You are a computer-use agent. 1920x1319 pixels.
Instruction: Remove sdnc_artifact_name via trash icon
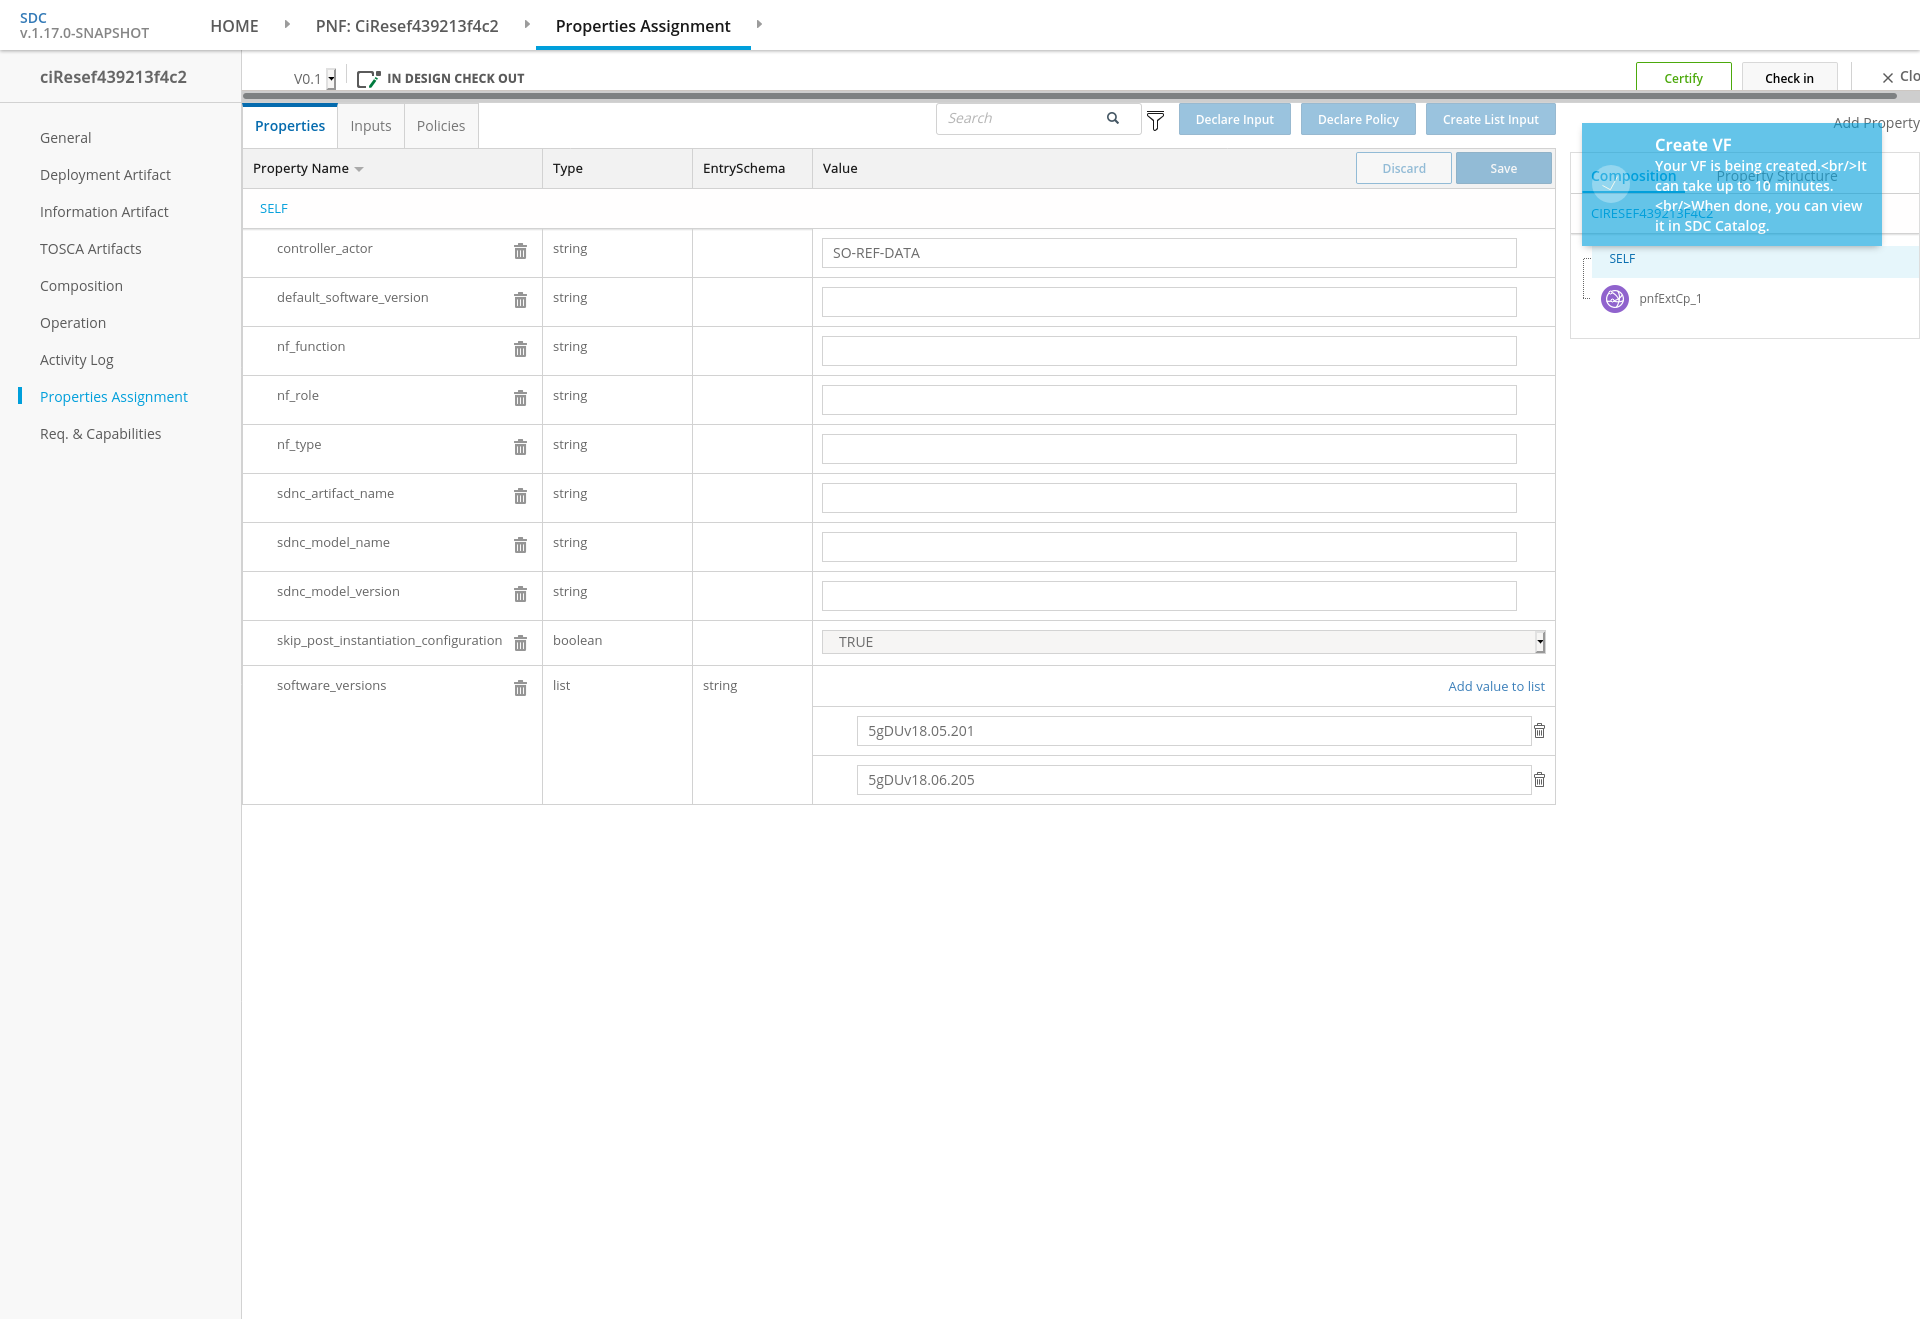point(520,497)
